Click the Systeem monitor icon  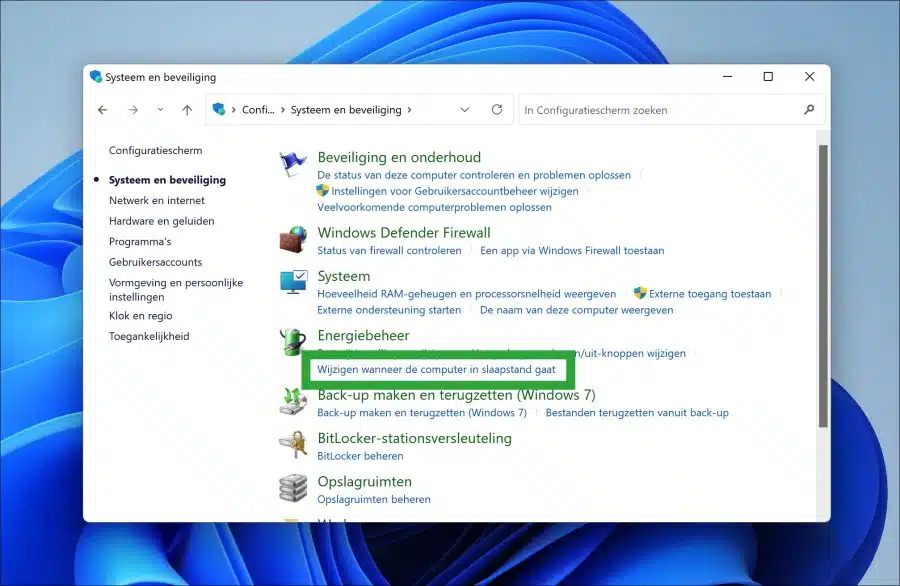coord(293,282)
